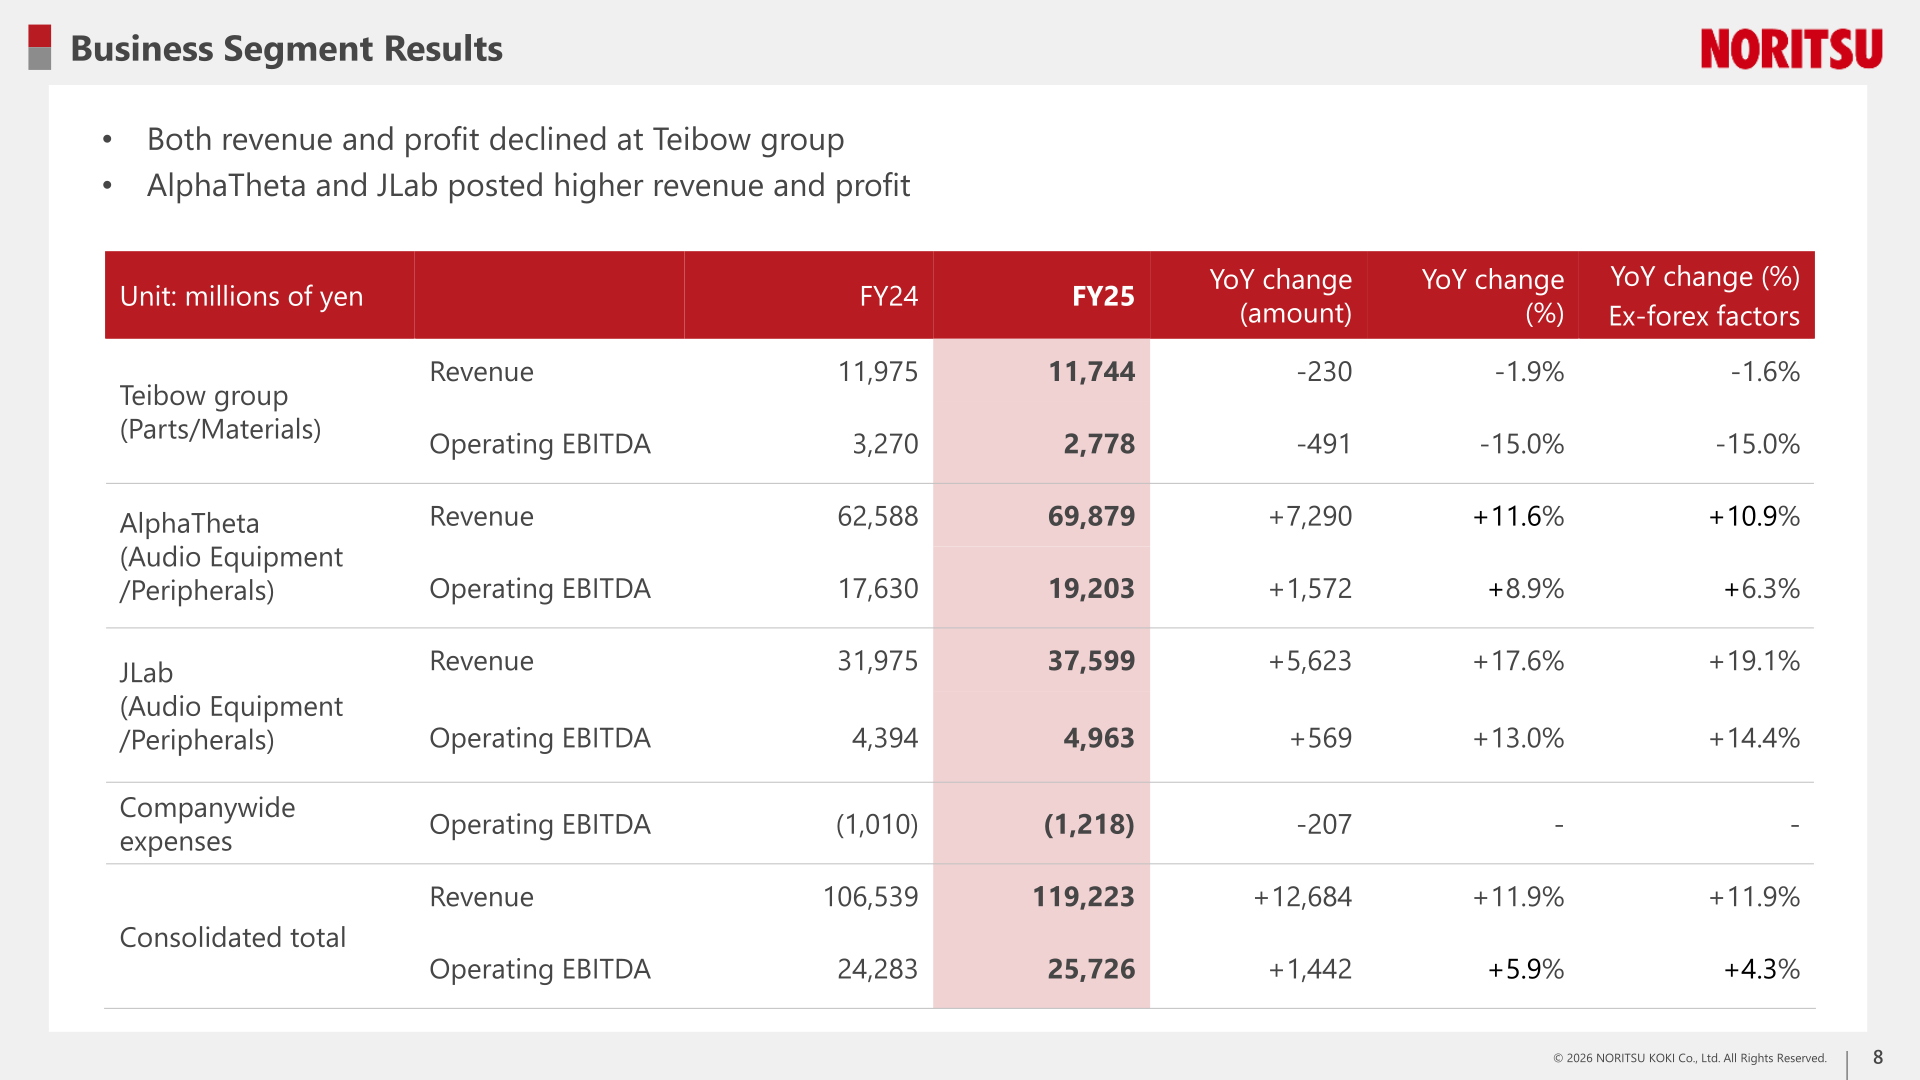Select the Business Segment Results title

click(287, 49)
